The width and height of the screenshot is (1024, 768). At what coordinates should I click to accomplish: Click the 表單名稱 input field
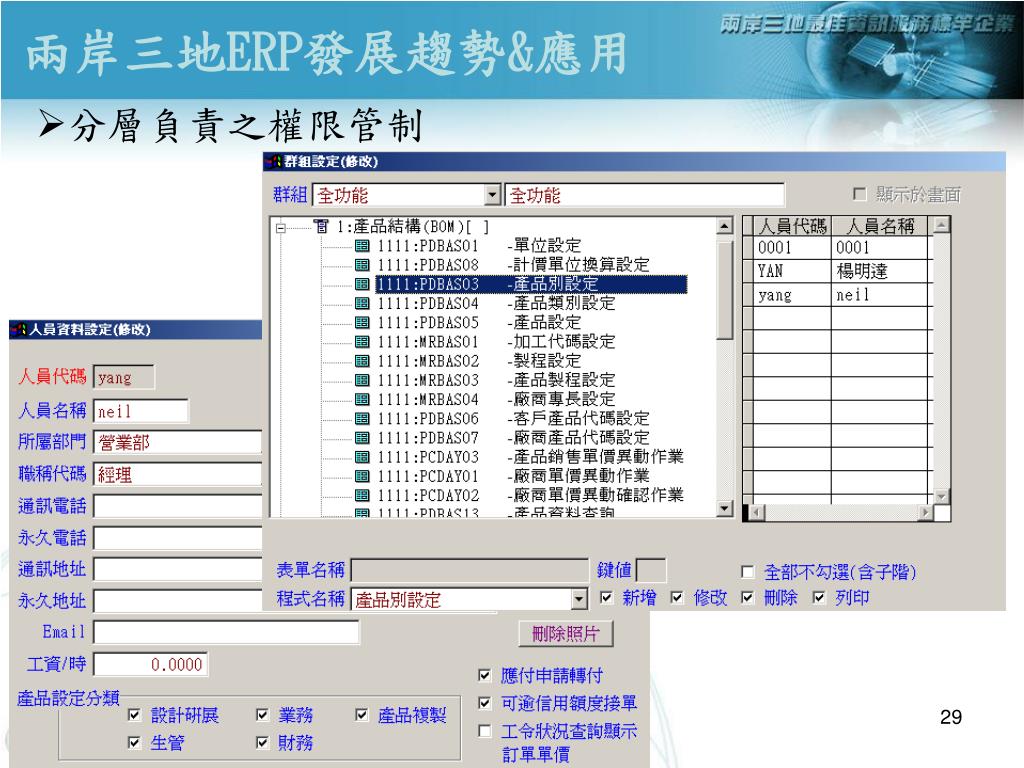tap(470, 570)
